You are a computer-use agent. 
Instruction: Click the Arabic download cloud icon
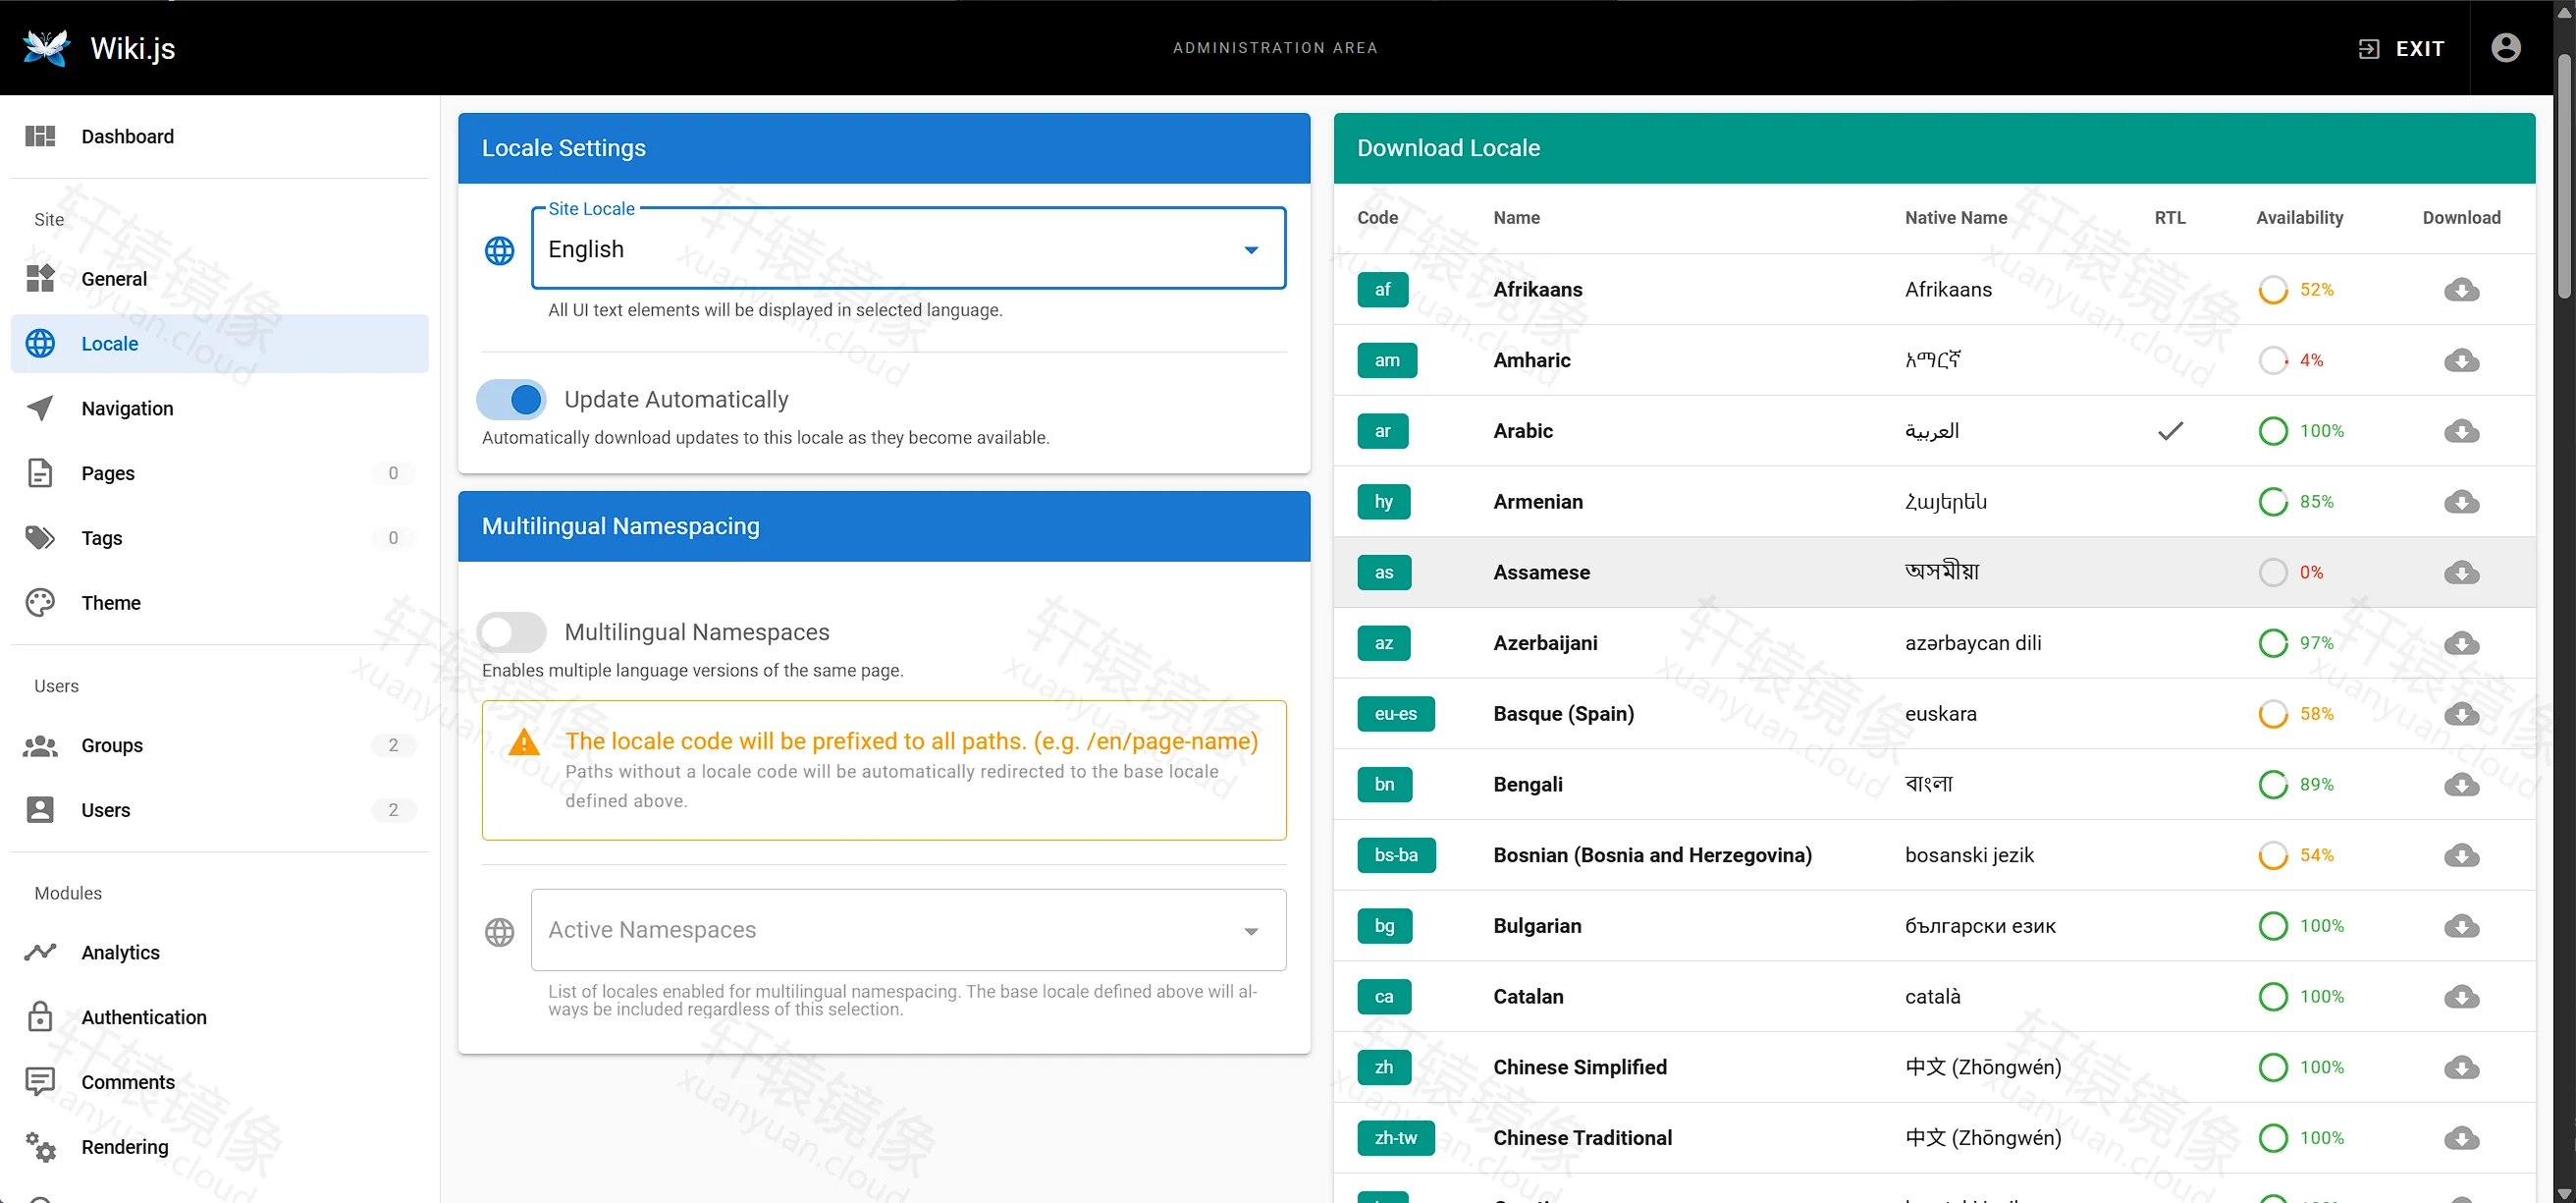2461,431
